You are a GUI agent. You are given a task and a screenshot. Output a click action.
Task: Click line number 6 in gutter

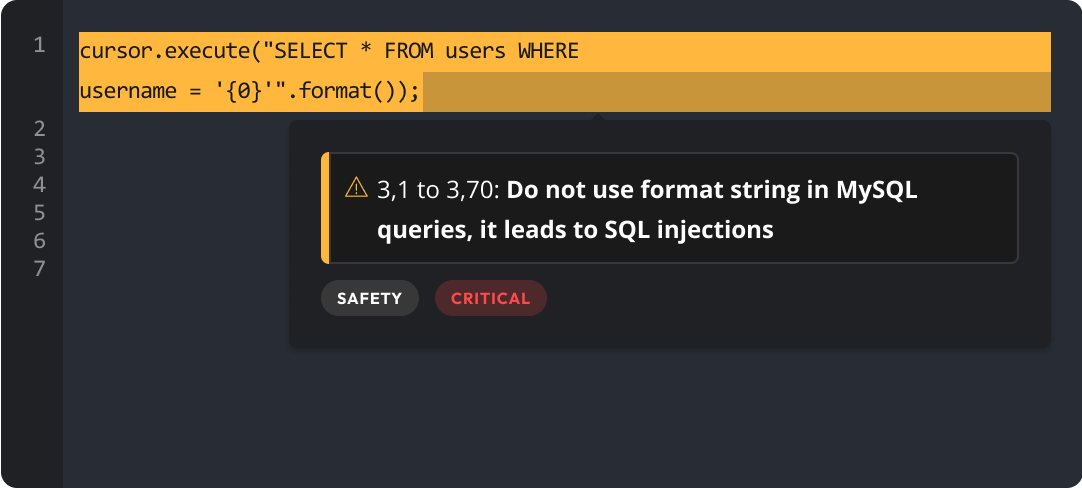click(x=39, y=240)
